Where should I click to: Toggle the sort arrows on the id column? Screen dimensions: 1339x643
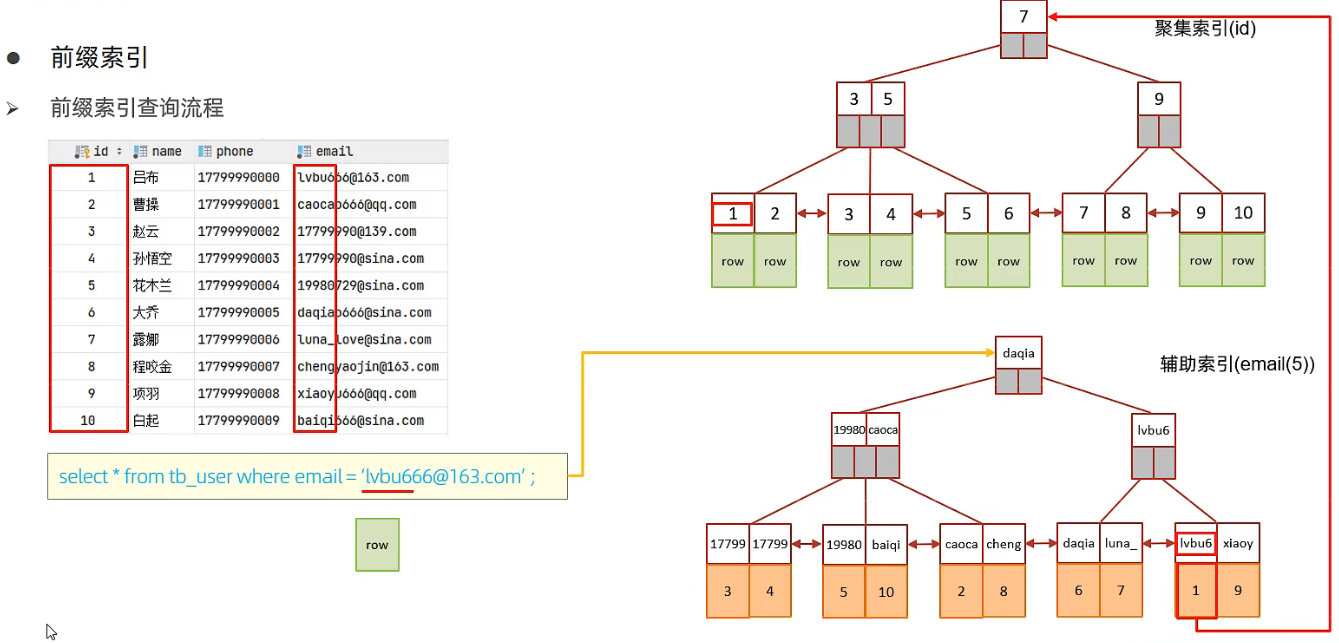(120, 152)
